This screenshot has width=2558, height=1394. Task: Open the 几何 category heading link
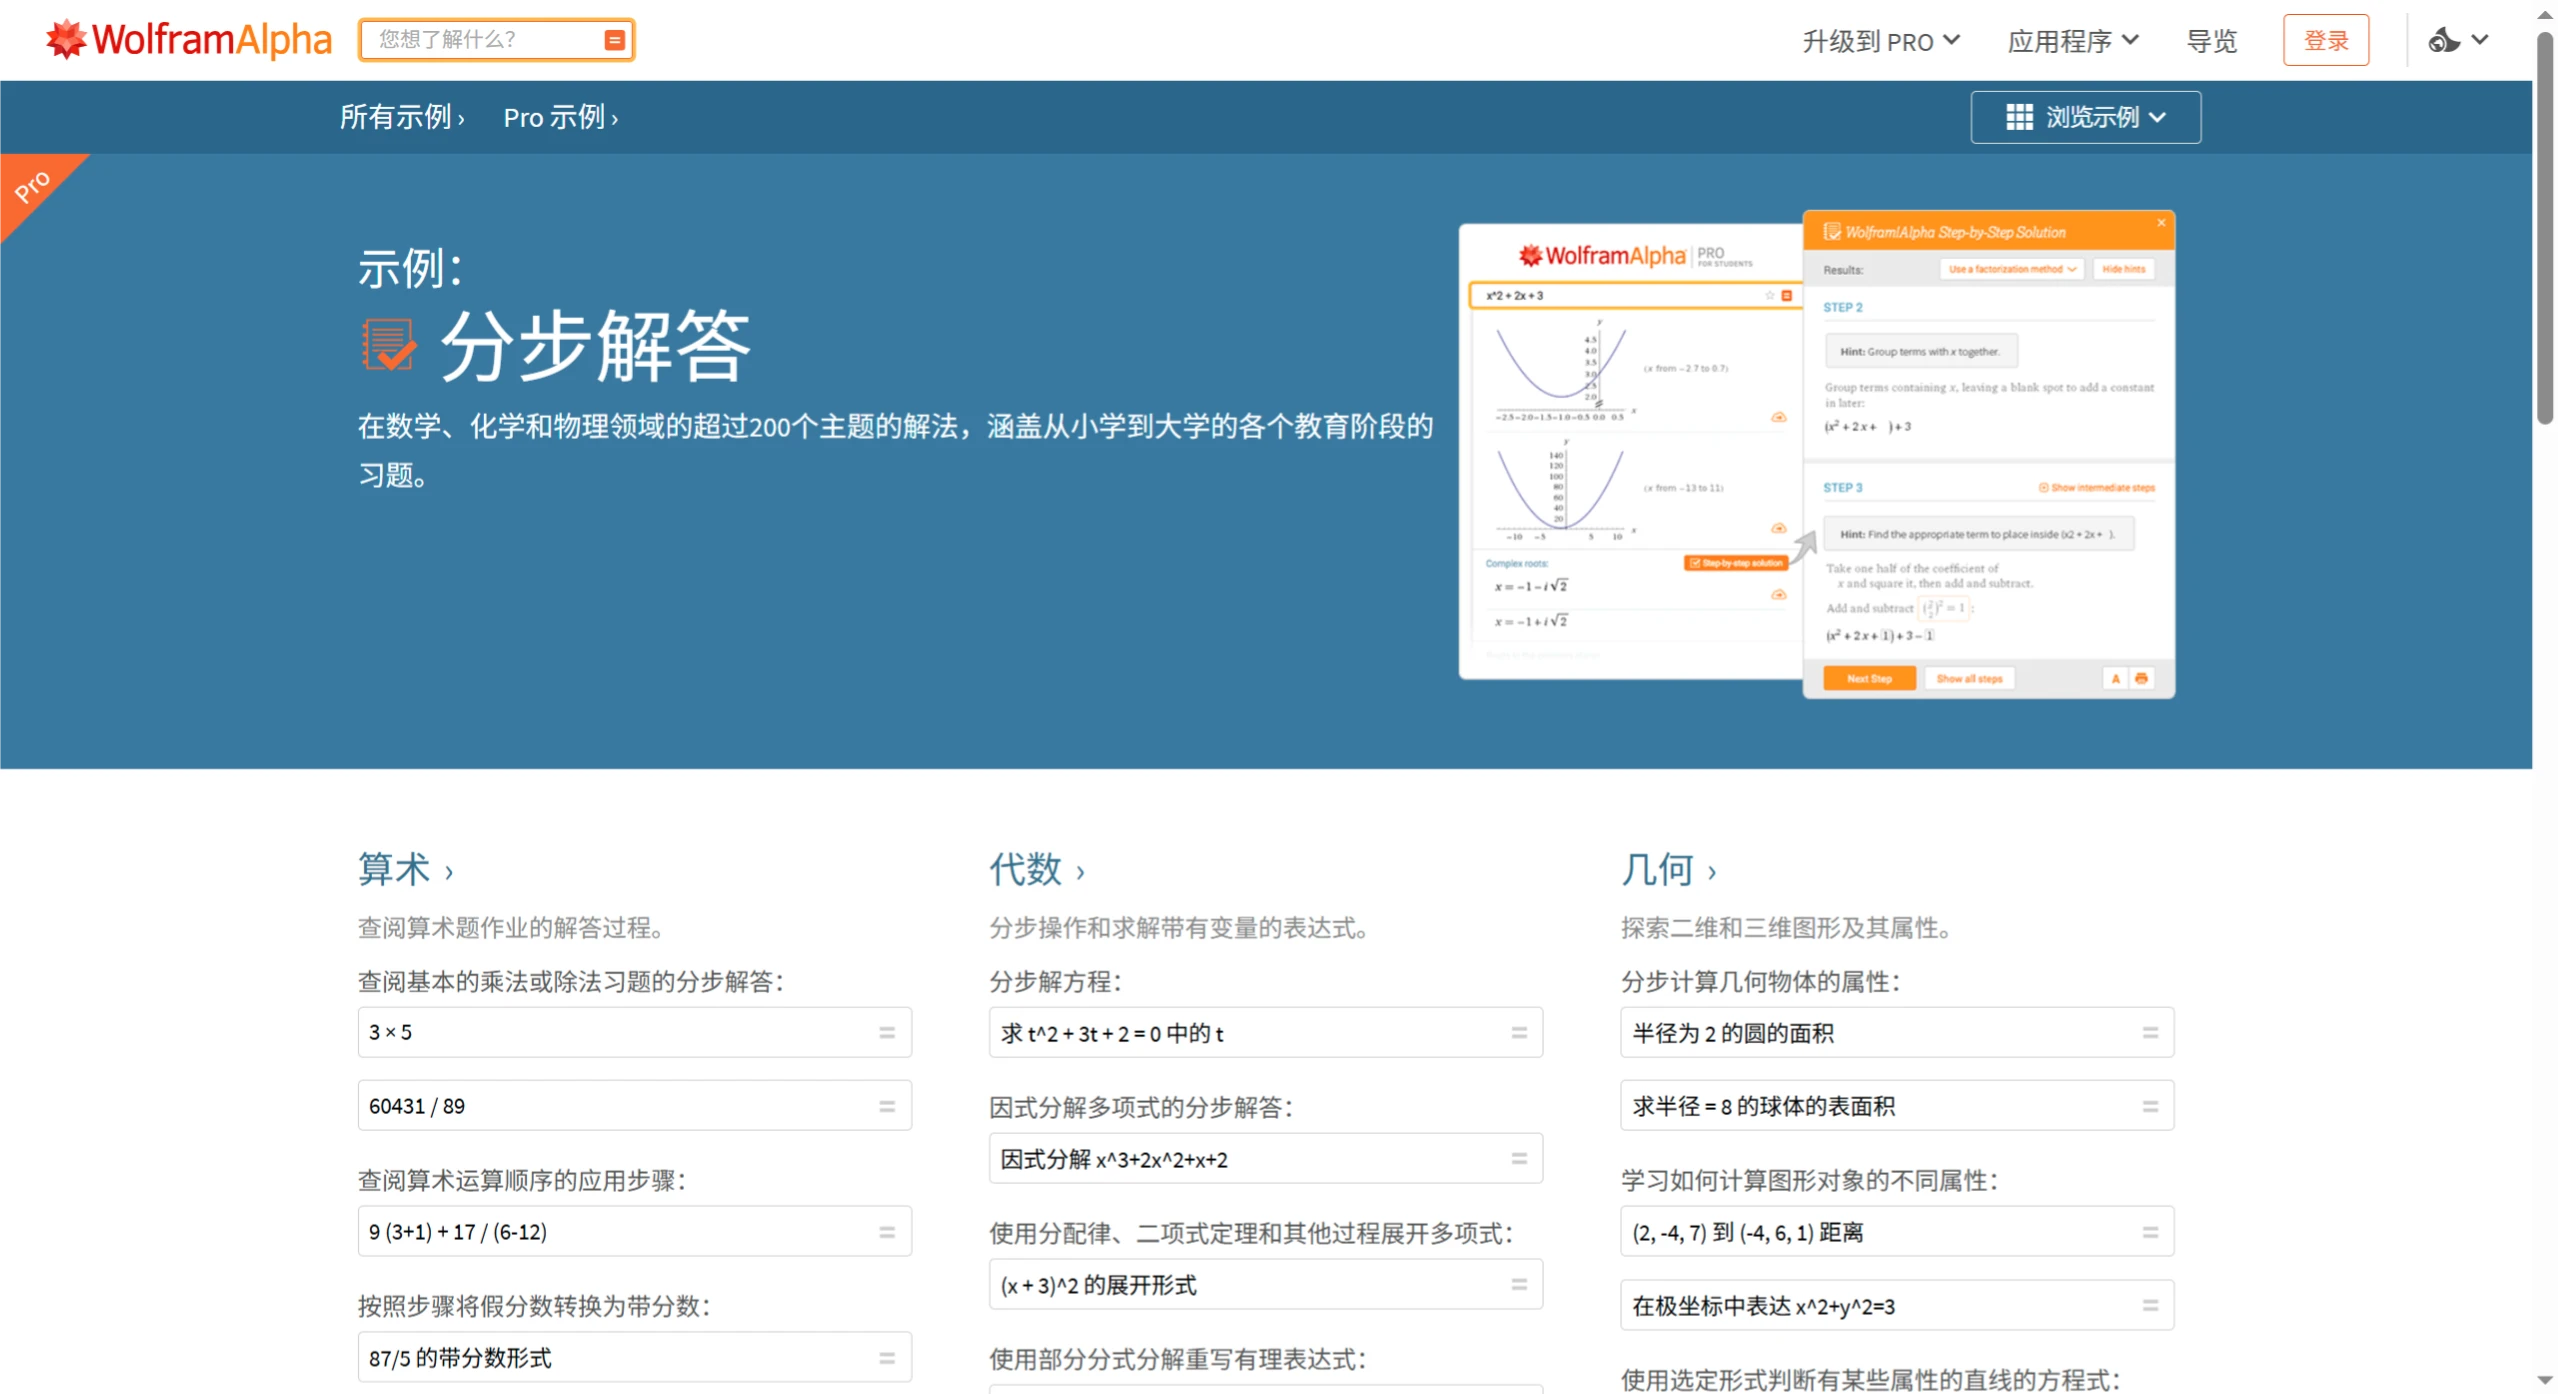click(1669, 869)
